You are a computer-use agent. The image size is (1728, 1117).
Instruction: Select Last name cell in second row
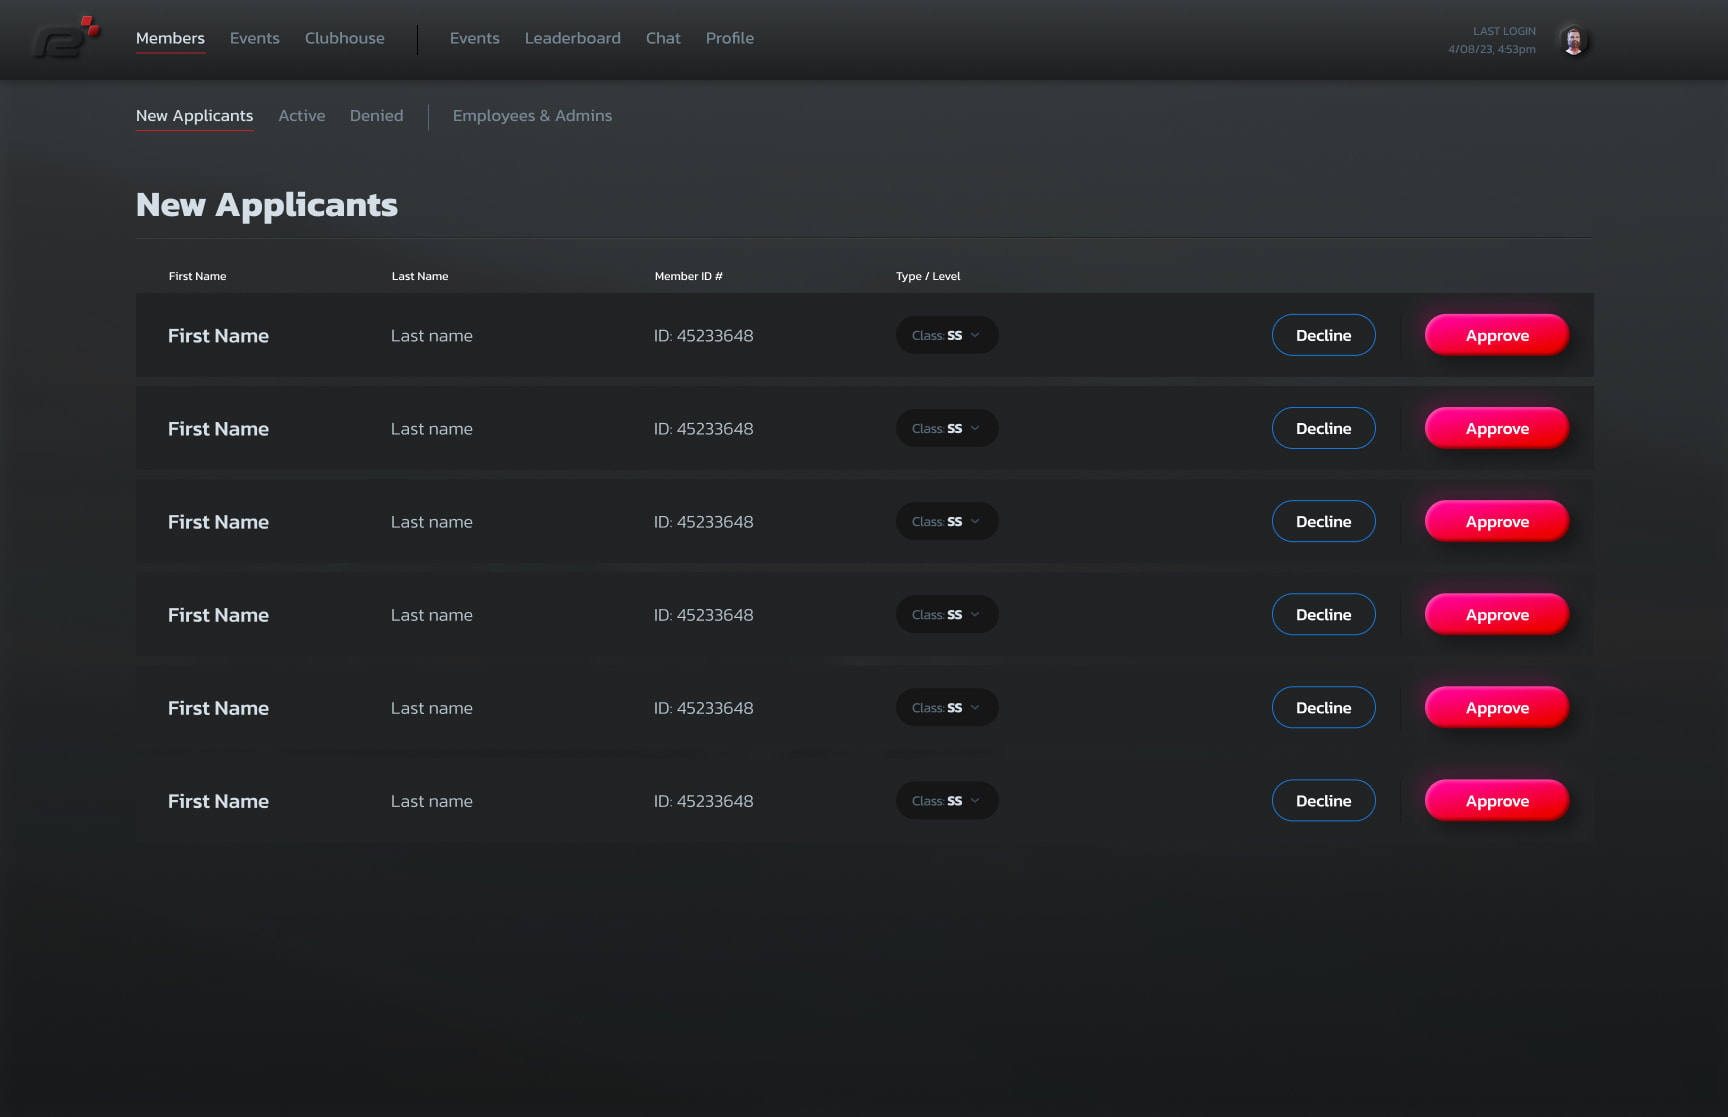pos(432,429)
